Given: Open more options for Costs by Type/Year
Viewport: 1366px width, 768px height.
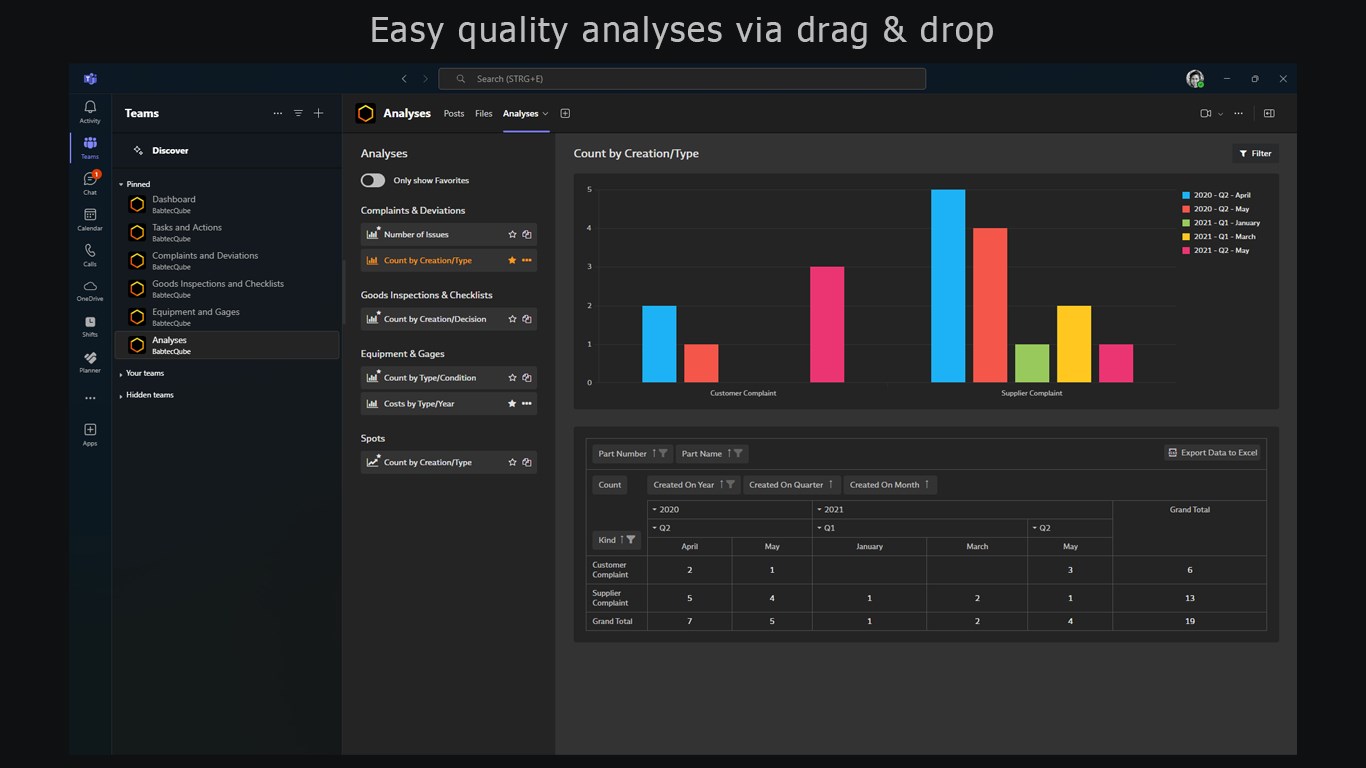Looking at the screenshot, I should point(527,404).
